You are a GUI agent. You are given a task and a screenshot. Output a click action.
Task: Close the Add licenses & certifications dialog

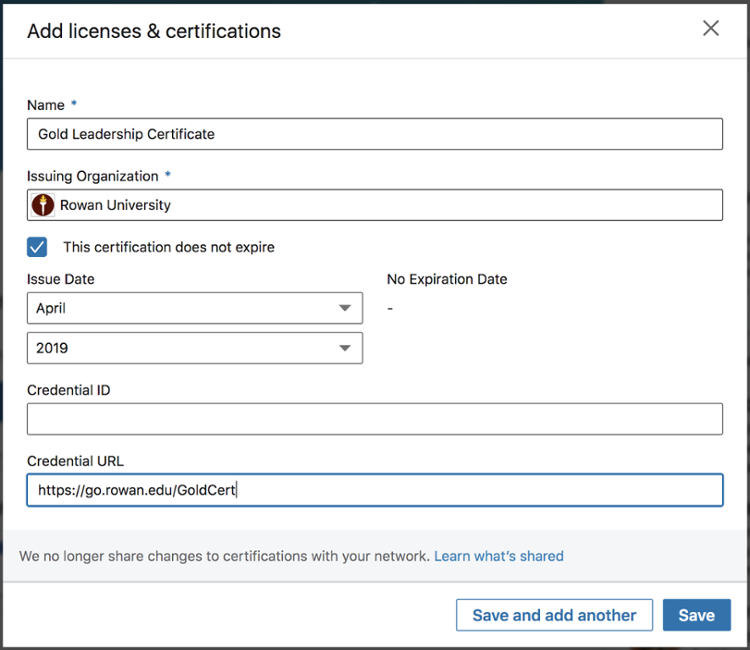(710, 29)
